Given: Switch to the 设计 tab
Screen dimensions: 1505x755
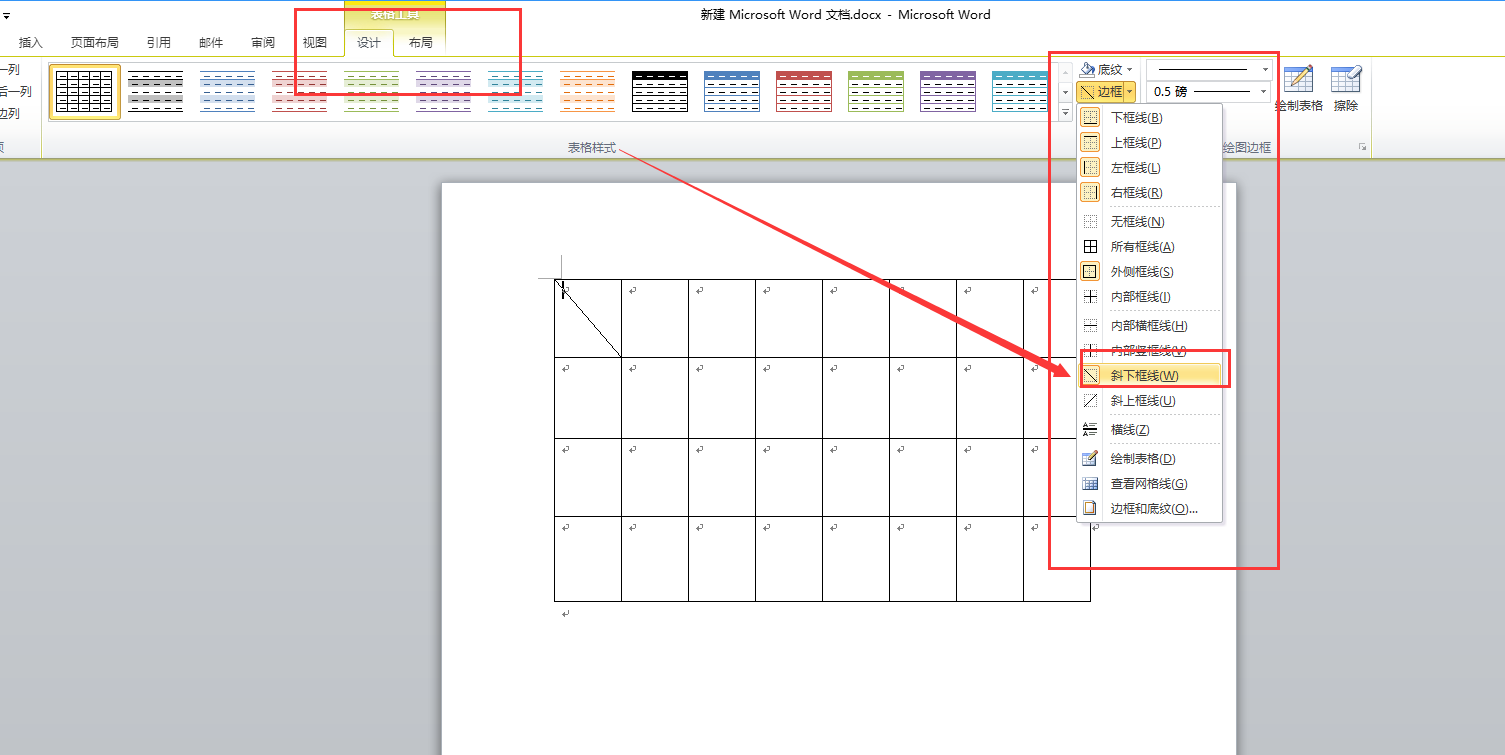Looking at the screenshot, I should pos(369,43).
